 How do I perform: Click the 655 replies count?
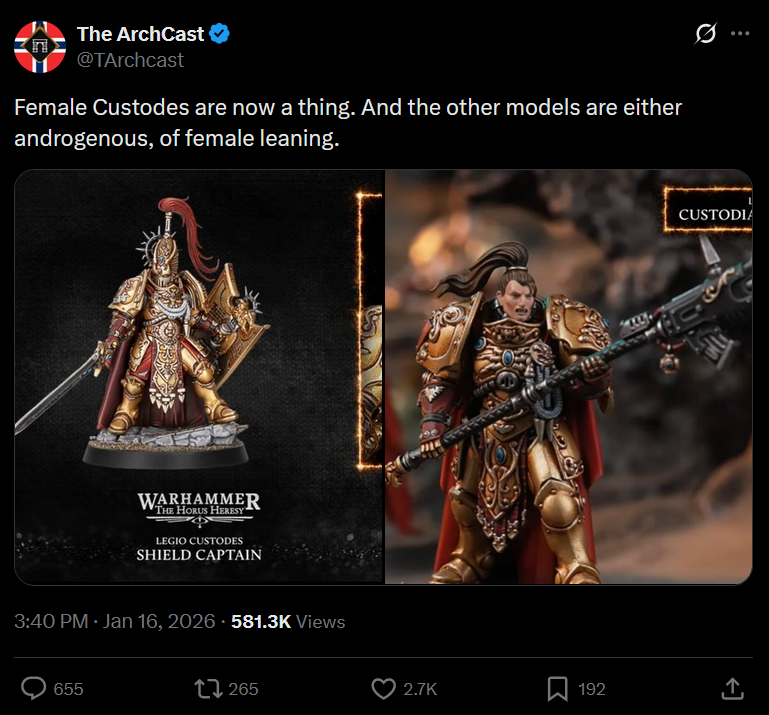[68, 689]
